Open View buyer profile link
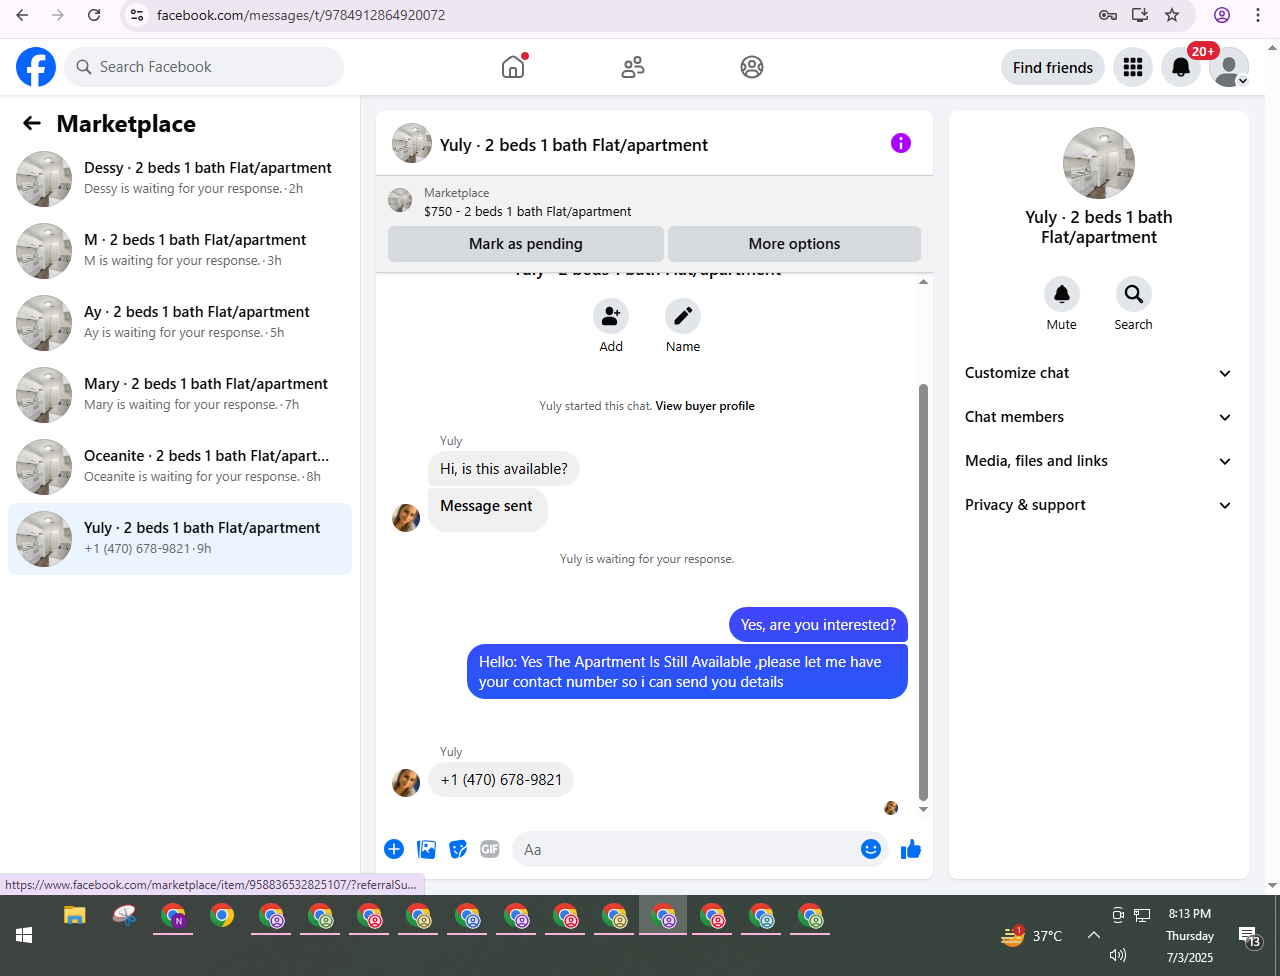The height and width of the screenshot is (976, 1280). coord(705,406)
